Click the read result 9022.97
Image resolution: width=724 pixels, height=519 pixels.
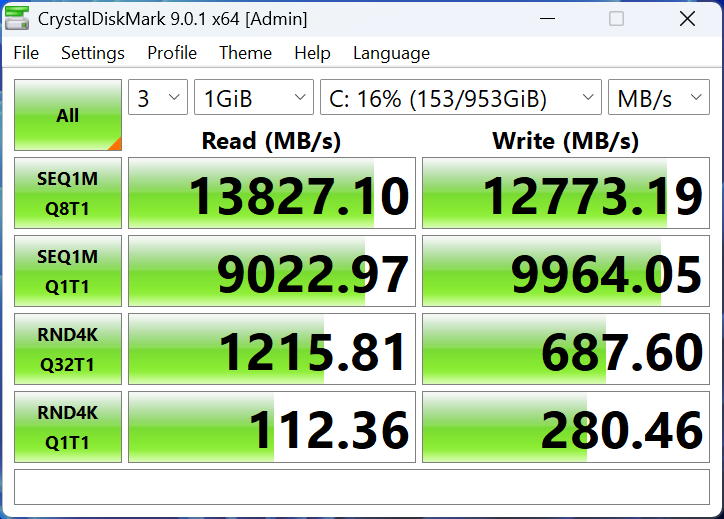(x=272, y=271)
